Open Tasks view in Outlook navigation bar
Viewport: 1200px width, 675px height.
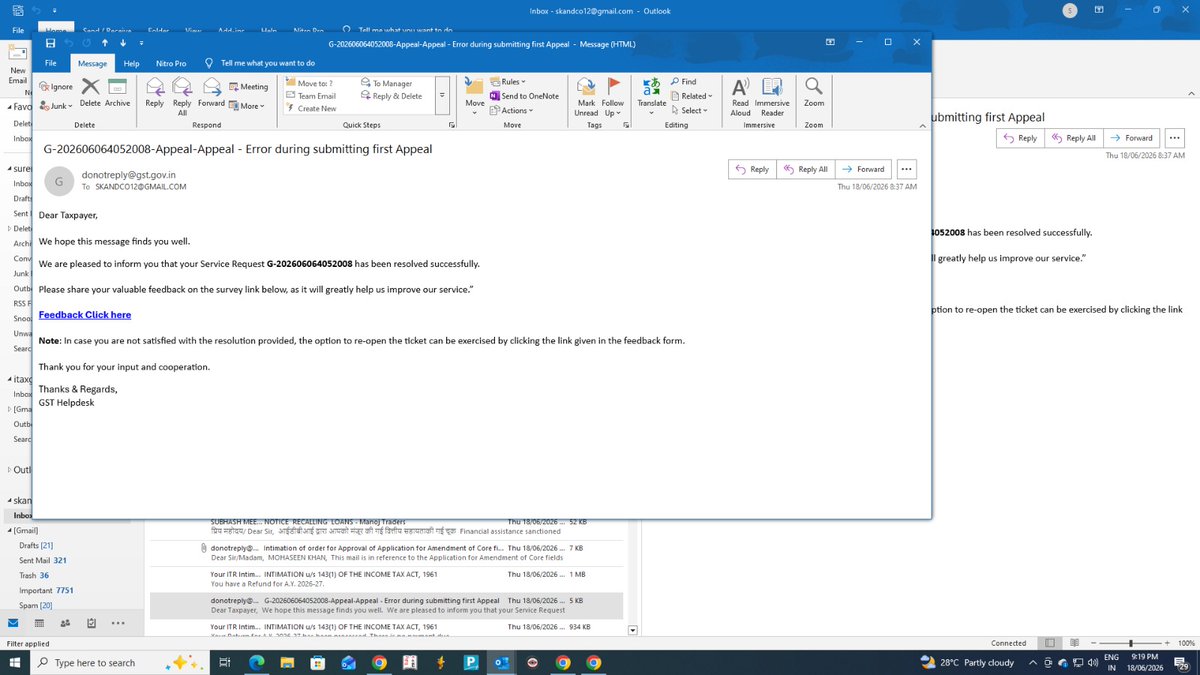tap(91, 623)
